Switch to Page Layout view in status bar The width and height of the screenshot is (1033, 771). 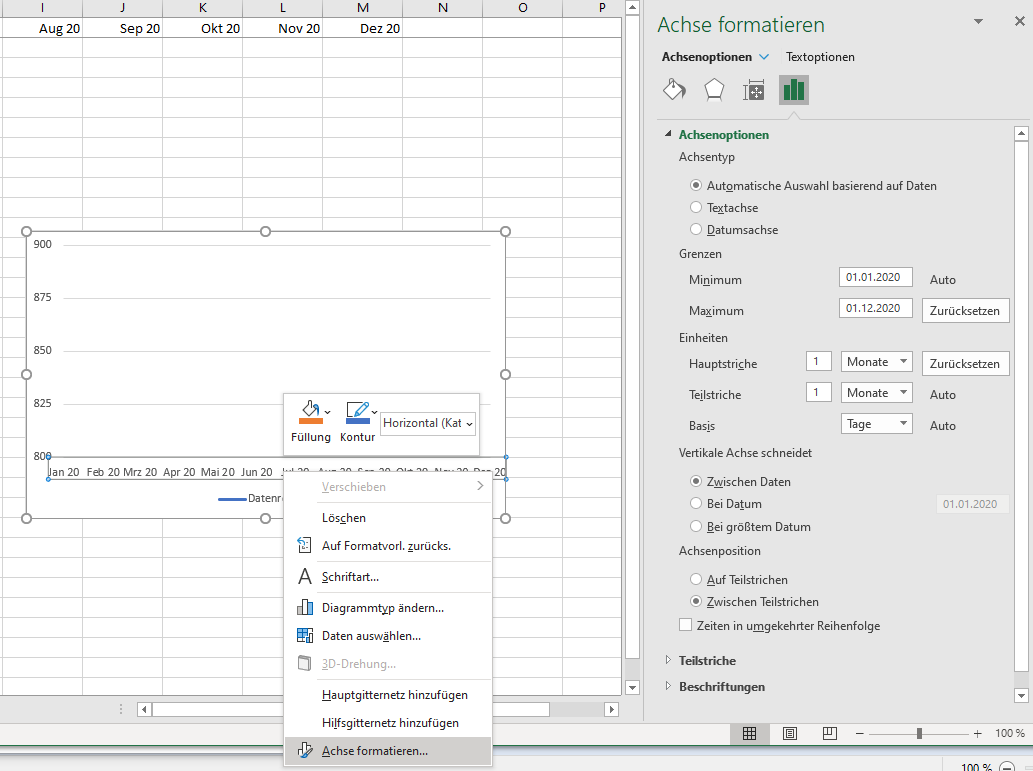(789, 733)
